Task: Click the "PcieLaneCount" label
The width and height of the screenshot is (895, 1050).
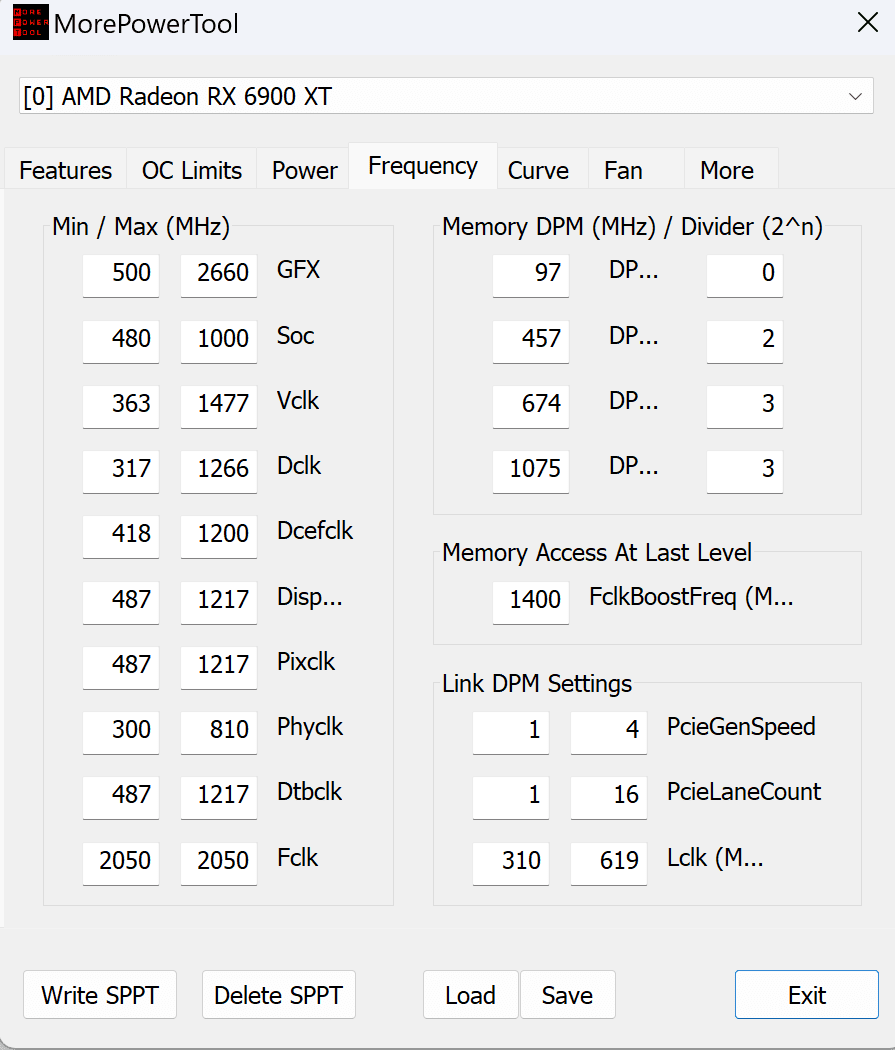Action: pos(744,792)
